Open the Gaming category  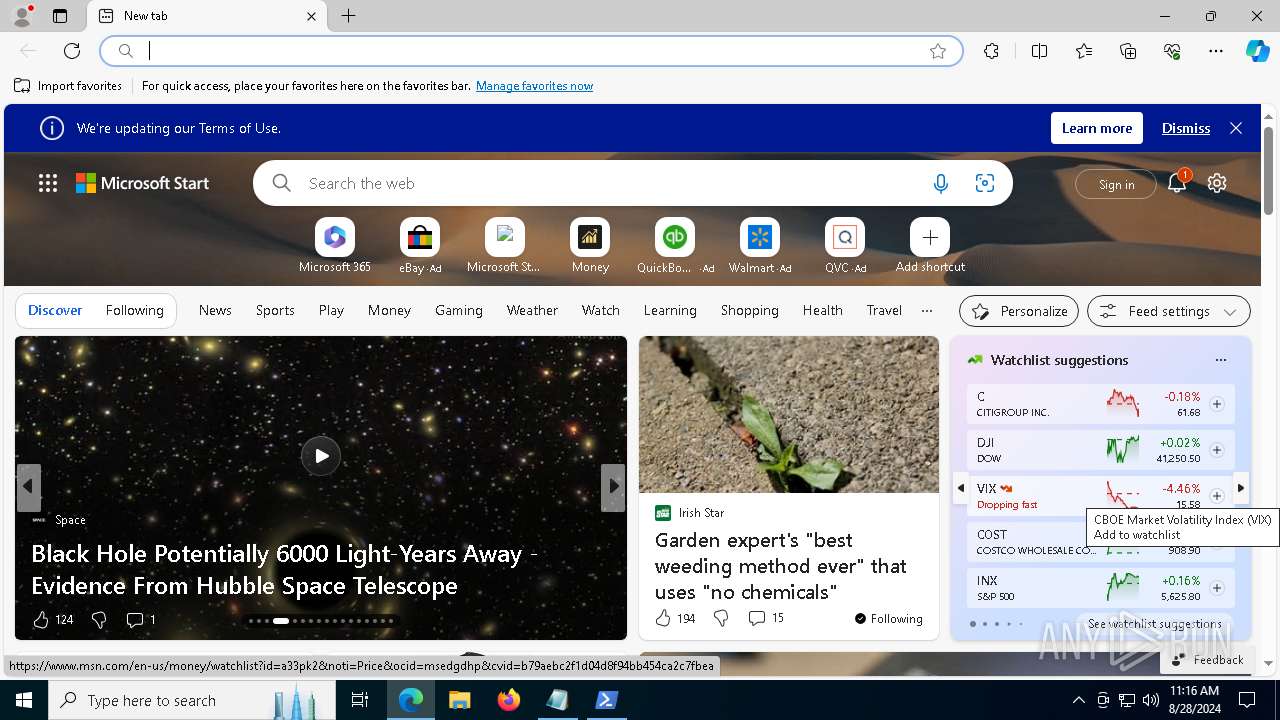coord(459,310)
